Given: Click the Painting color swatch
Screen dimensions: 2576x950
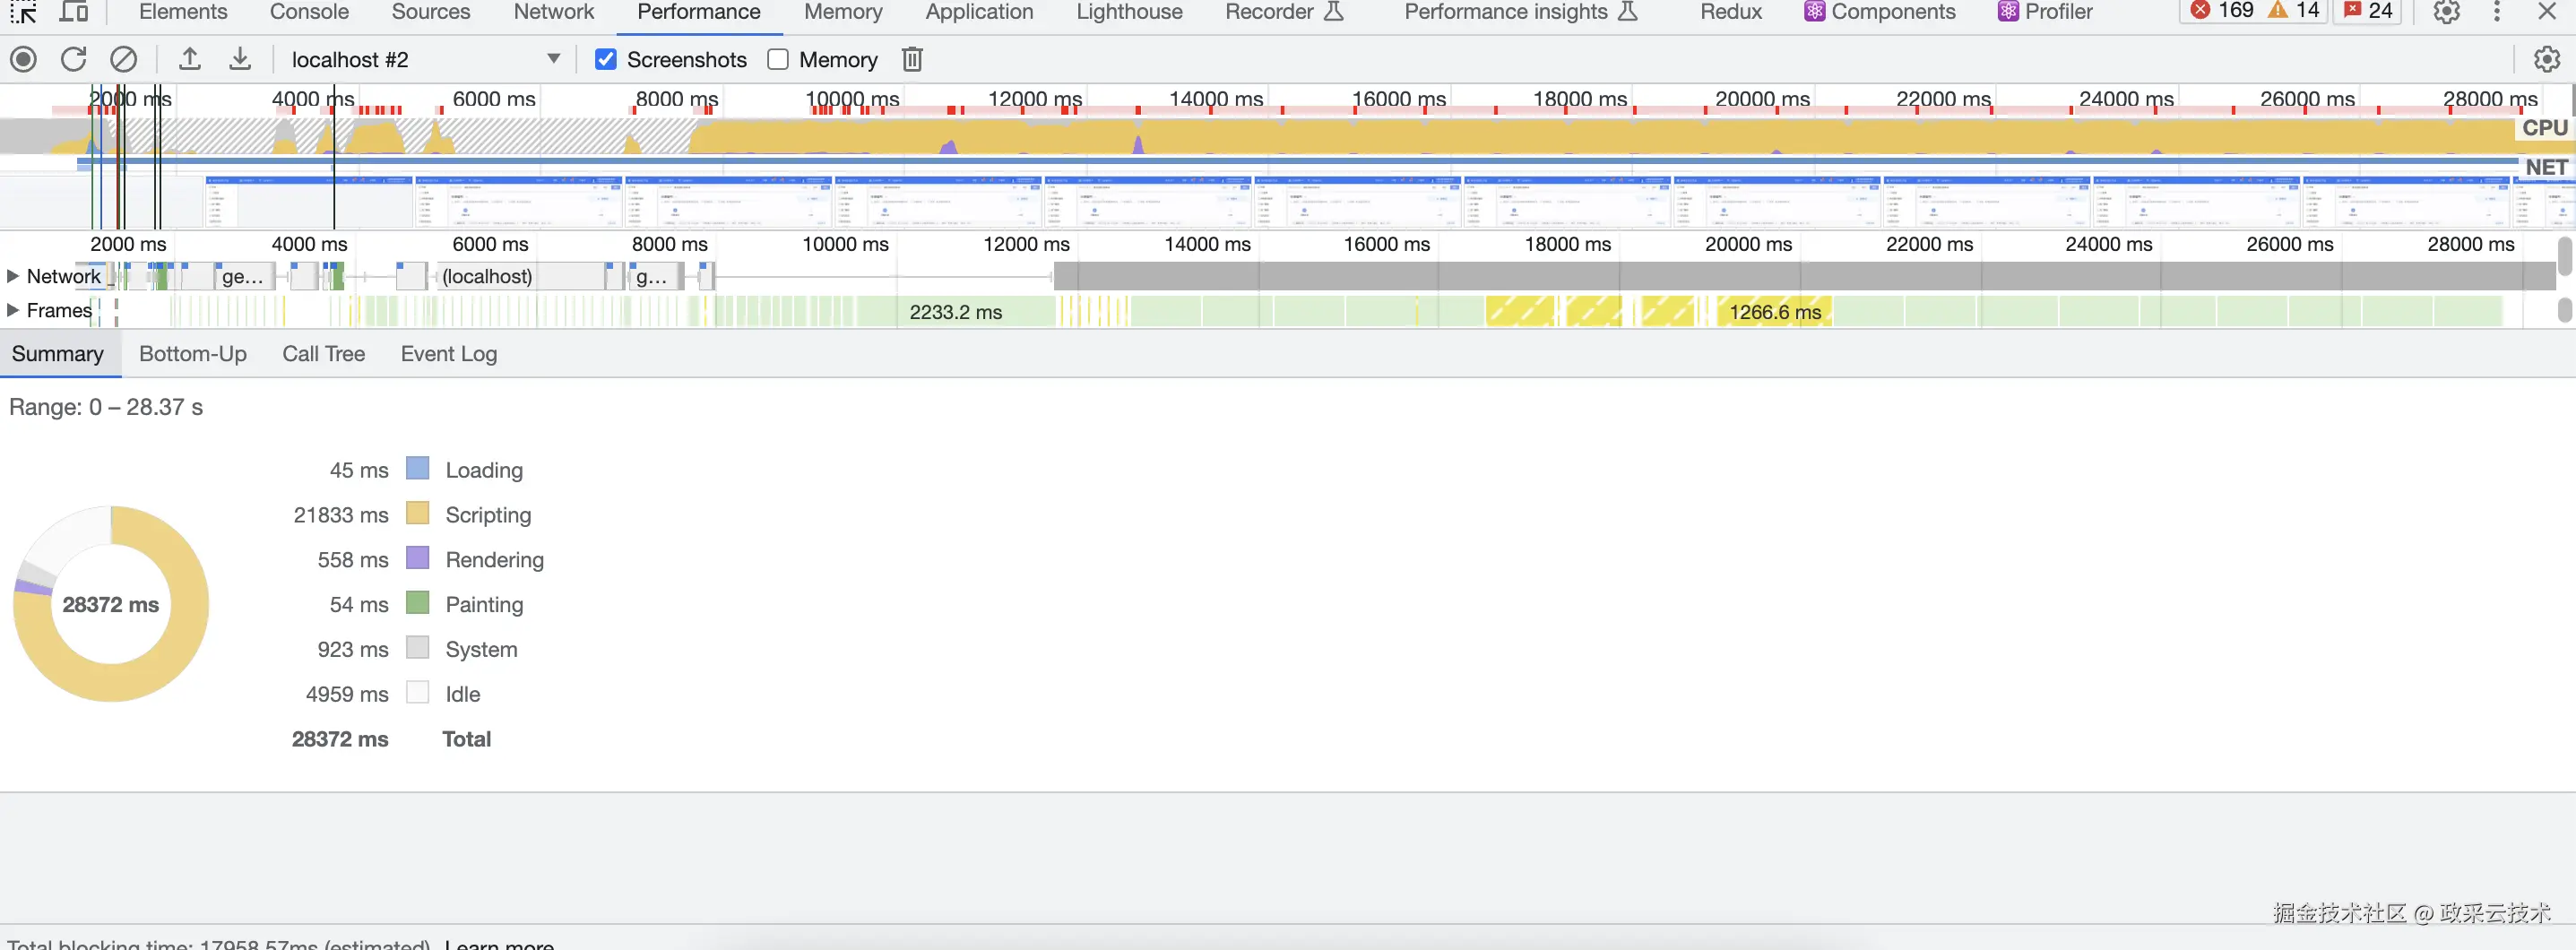Looking at the screenshot, I should point(418,604).
